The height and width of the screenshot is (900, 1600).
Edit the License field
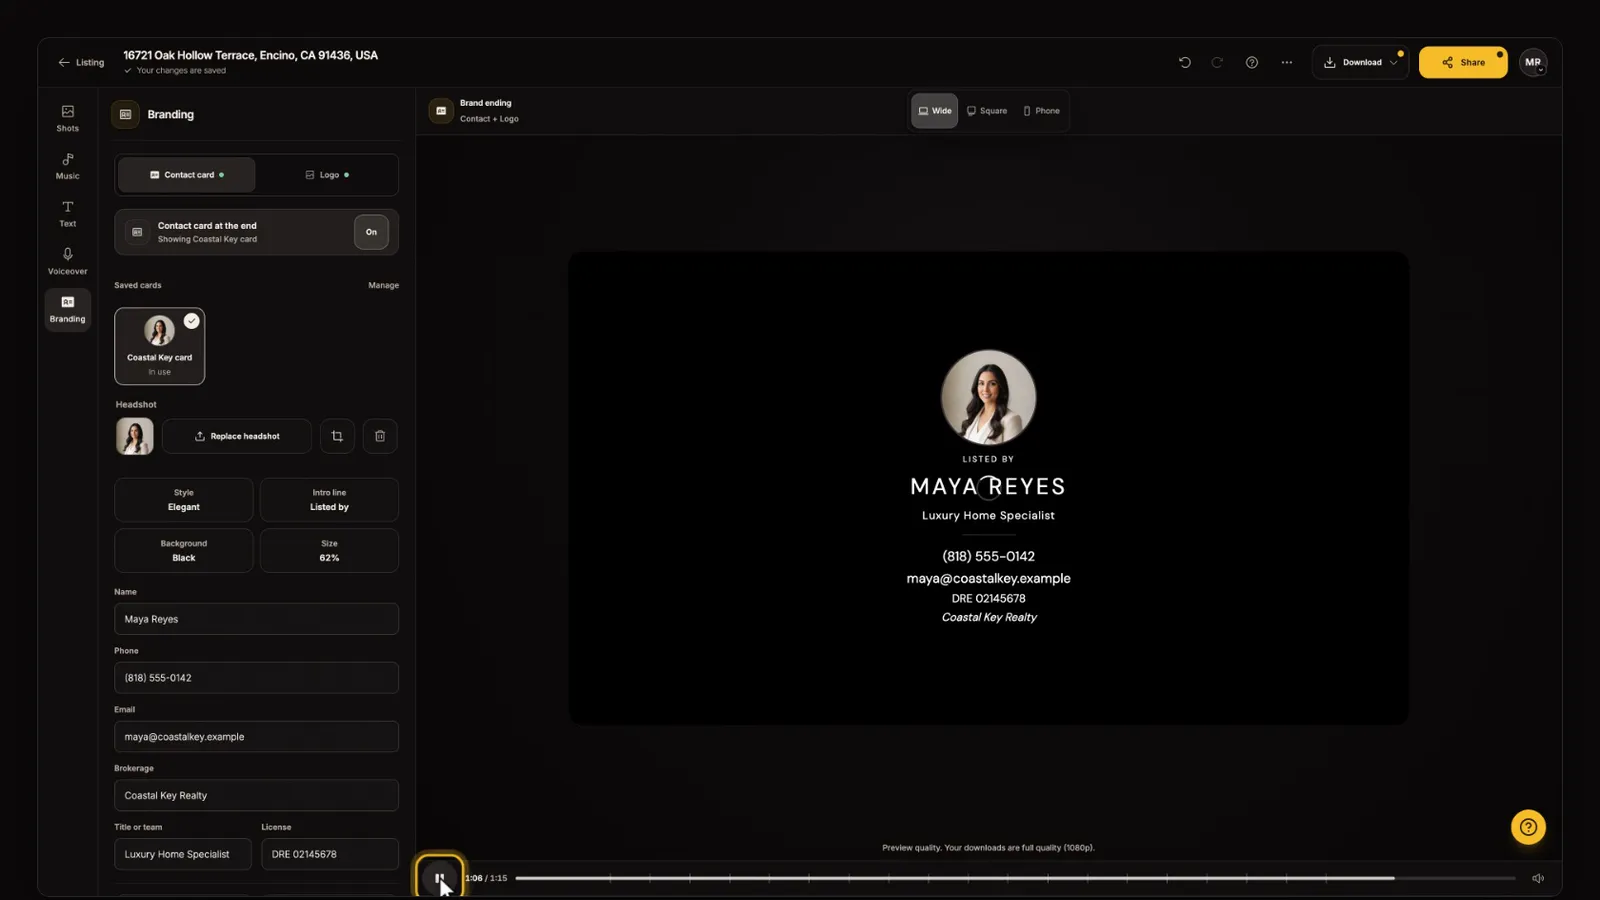(x=330, y=854)
